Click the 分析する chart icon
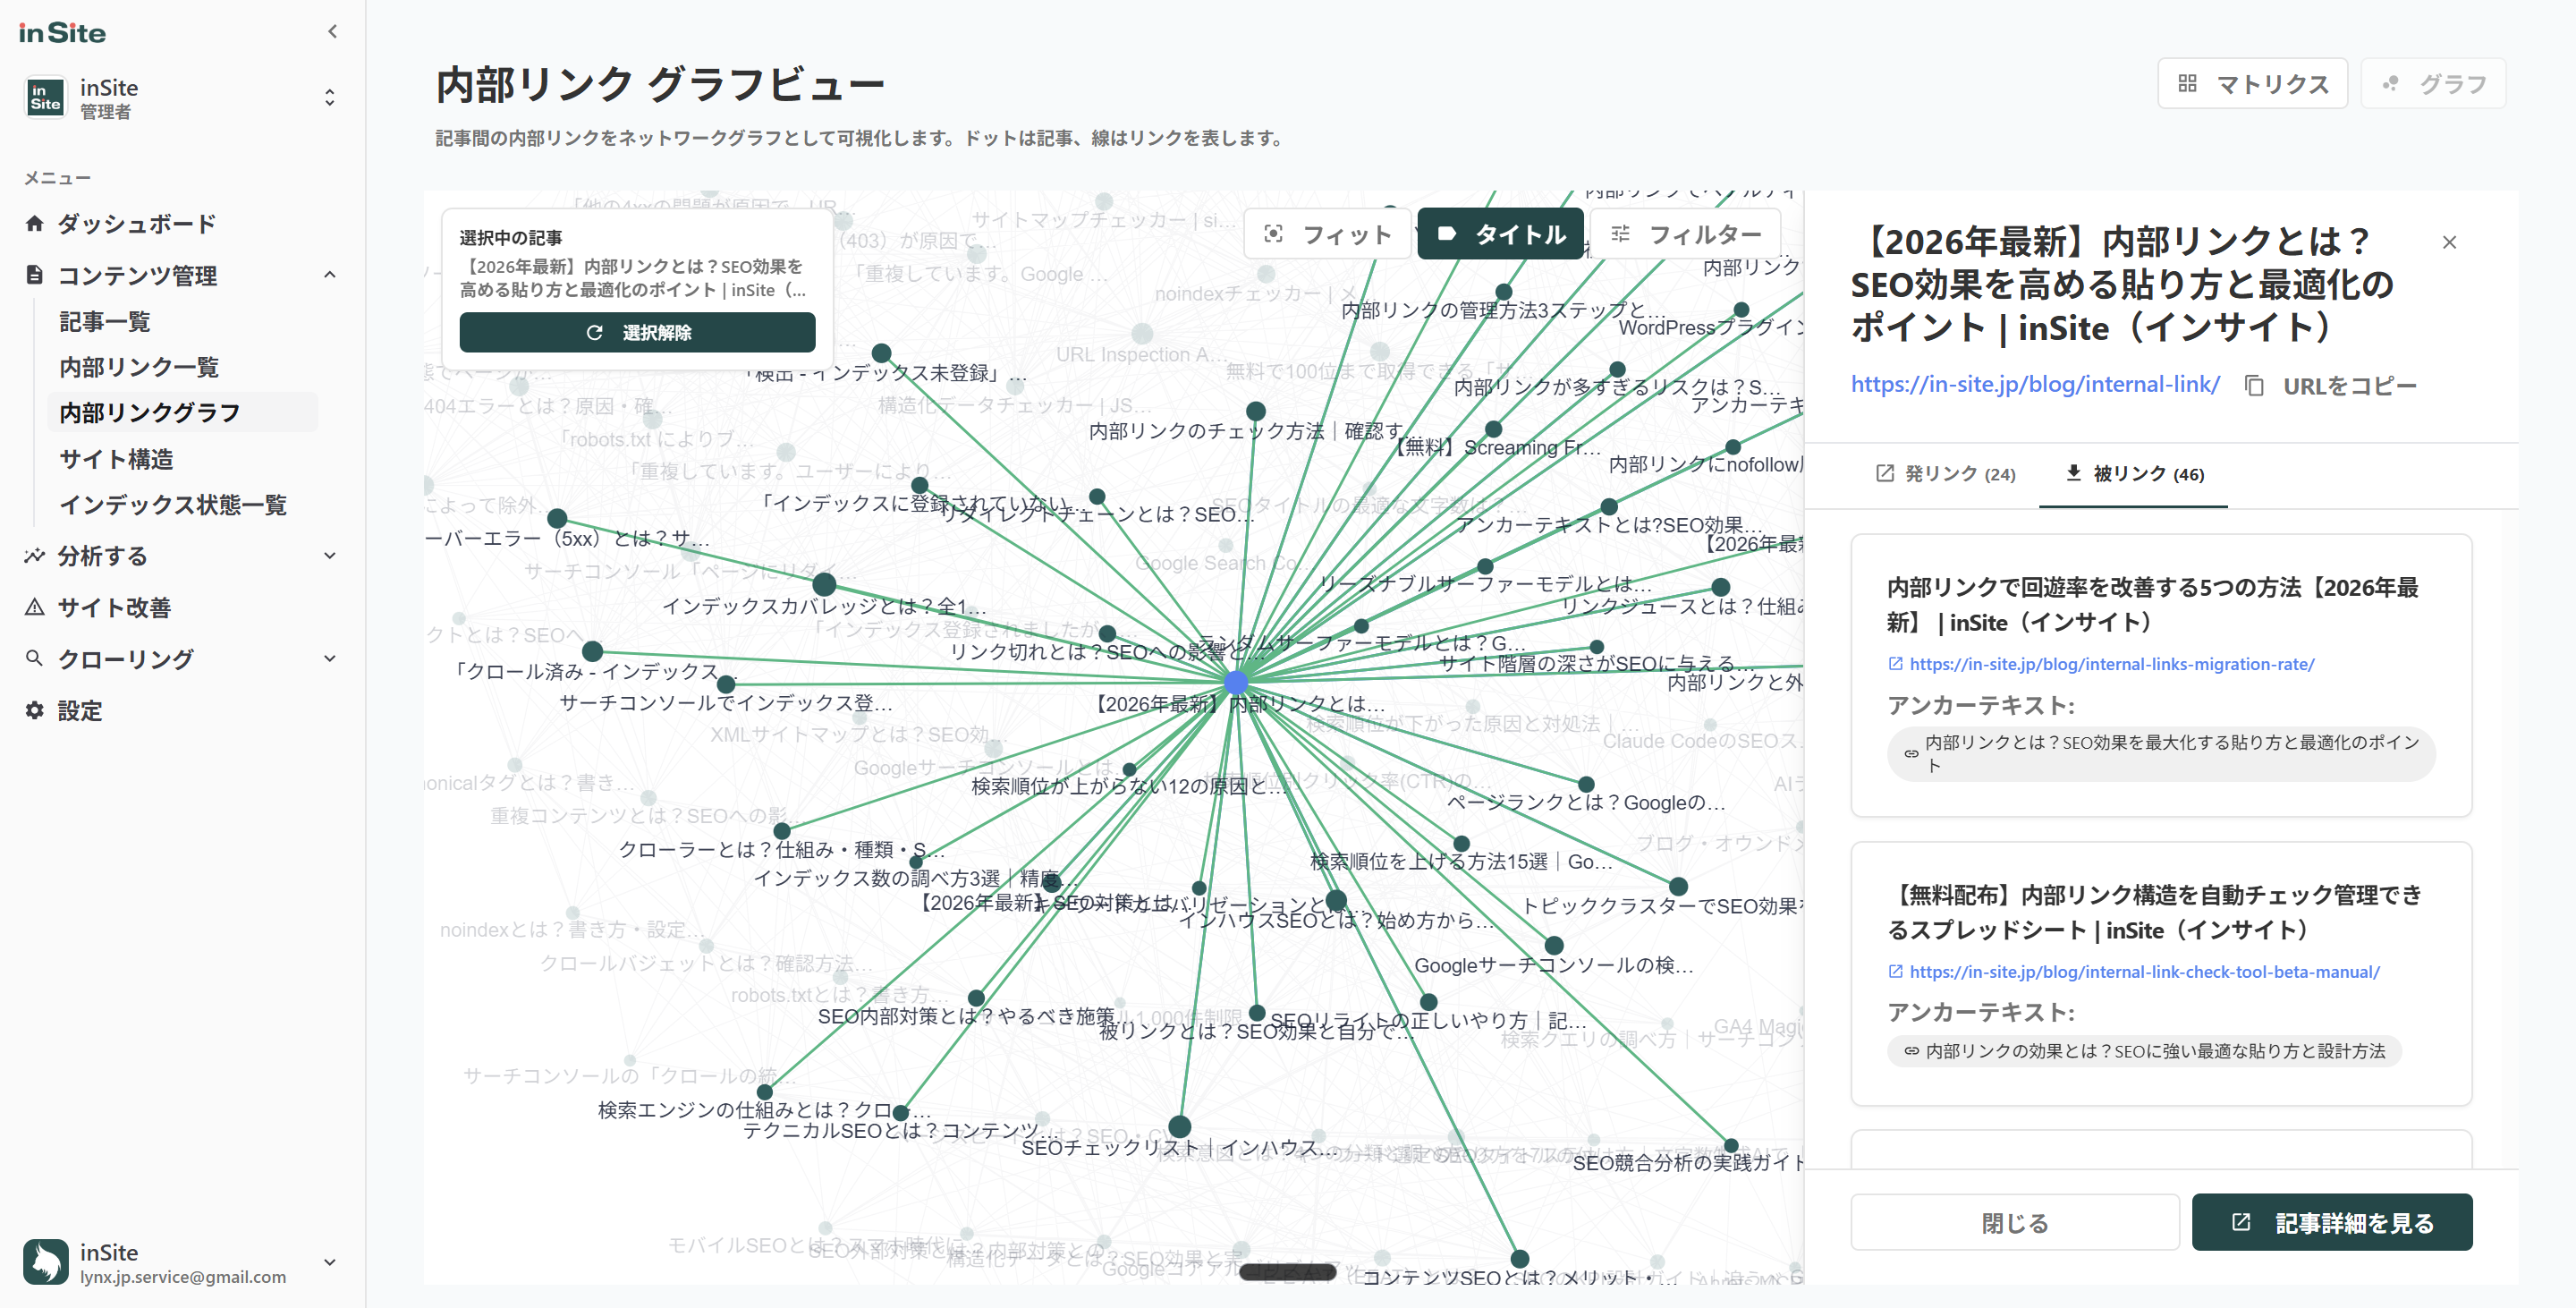Screen dimensions: 2576x1308 pyautogui.click(x=34, y=555)
